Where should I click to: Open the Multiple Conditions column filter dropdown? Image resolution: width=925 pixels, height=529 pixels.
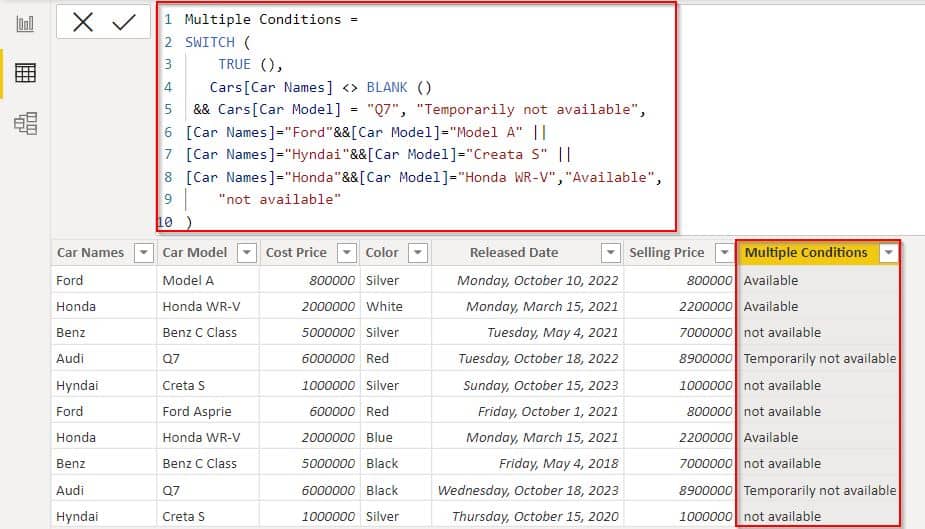point(888,253)
